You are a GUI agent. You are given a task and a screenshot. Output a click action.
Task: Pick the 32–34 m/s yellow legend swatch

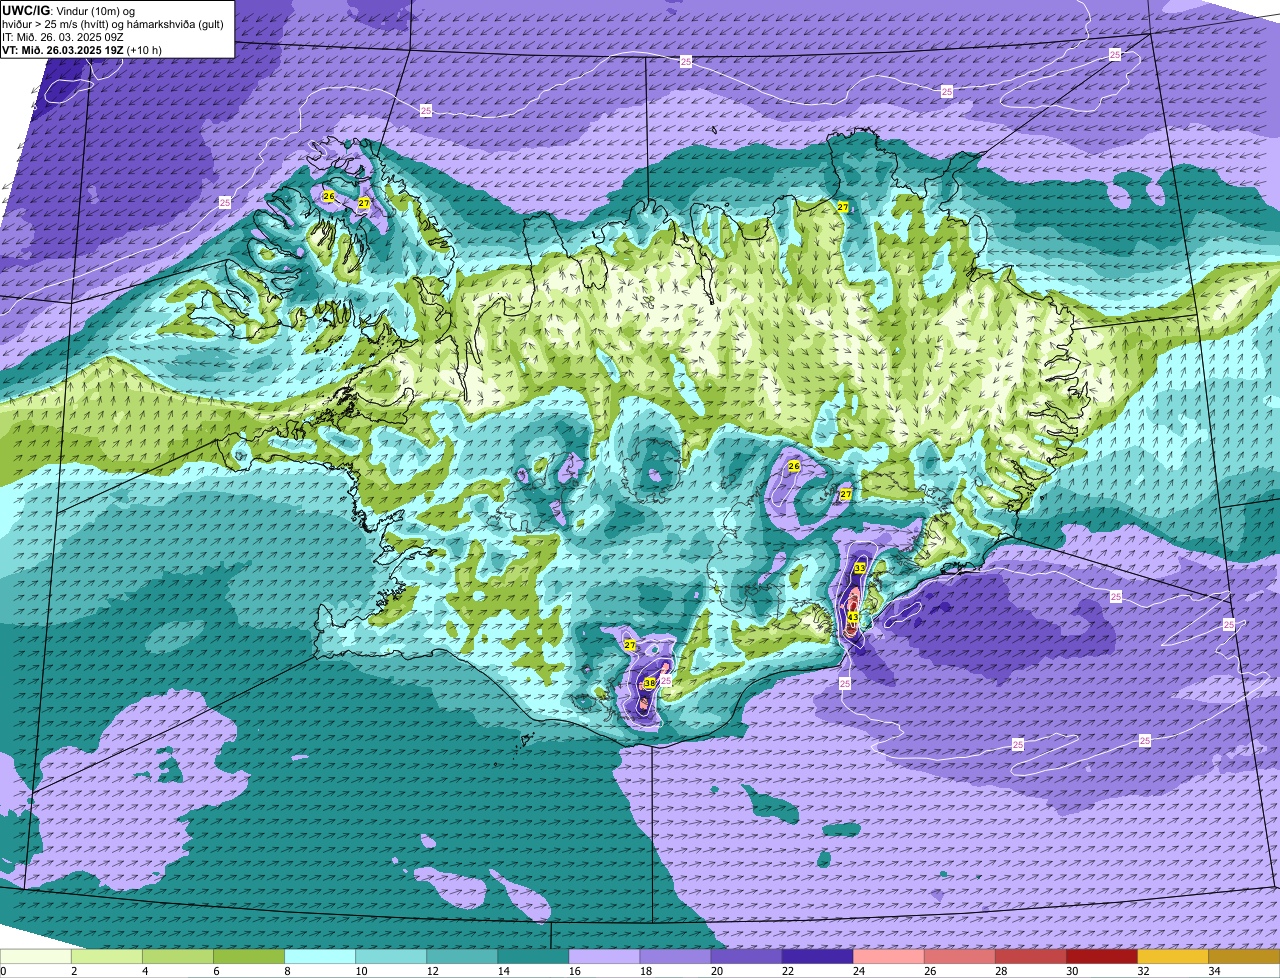click(1172, 956)
